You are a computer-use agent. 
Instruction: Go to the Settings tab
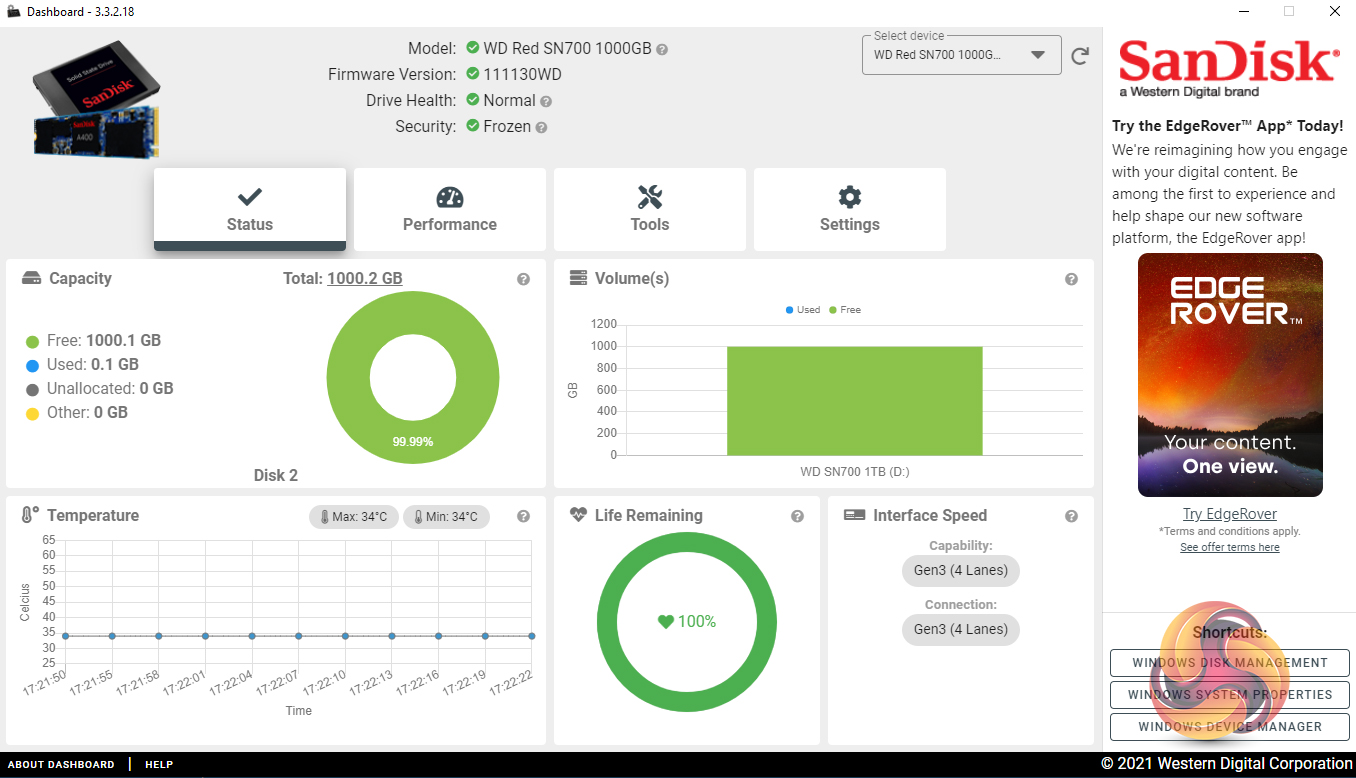850,209
